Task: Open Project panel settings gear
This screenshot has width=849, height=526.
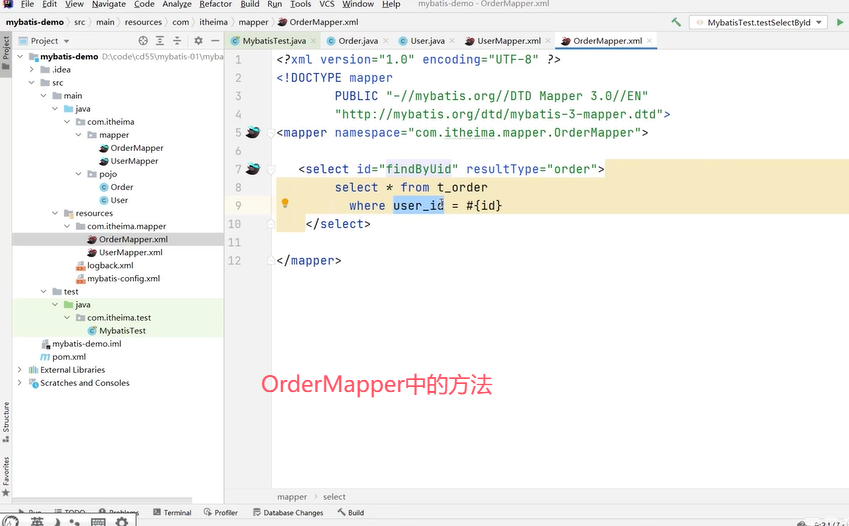Action: [x=198, y=41]
